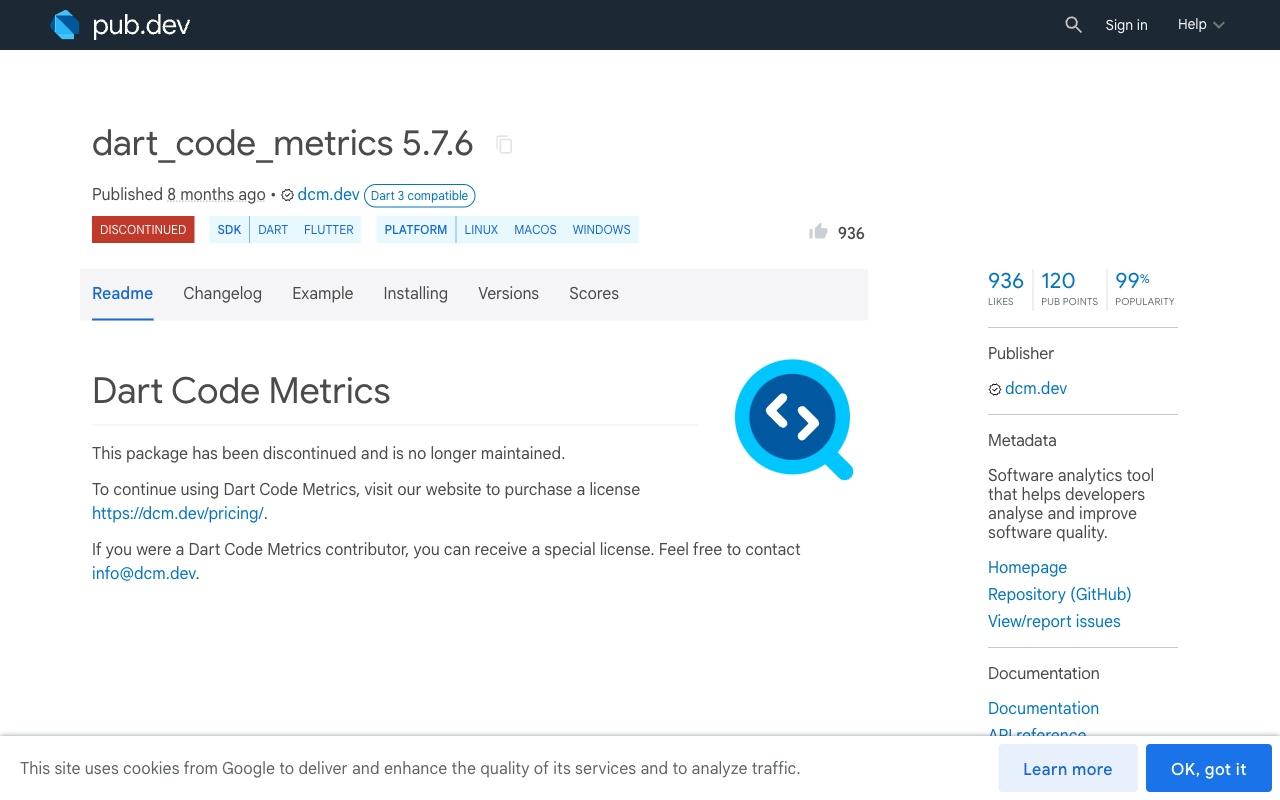Filter by the DART SDK tag
This screenshot has width=1280, height=800.
coord(273,229)
